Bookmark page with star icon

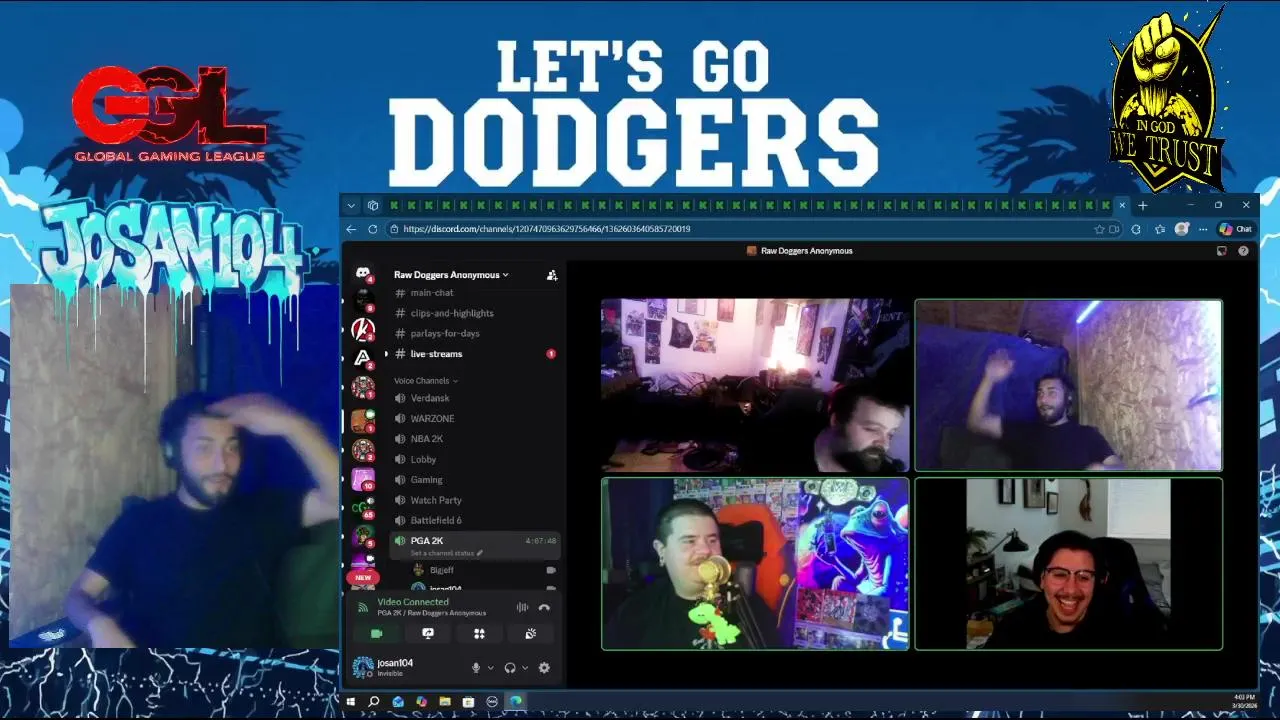point(1100,229)
